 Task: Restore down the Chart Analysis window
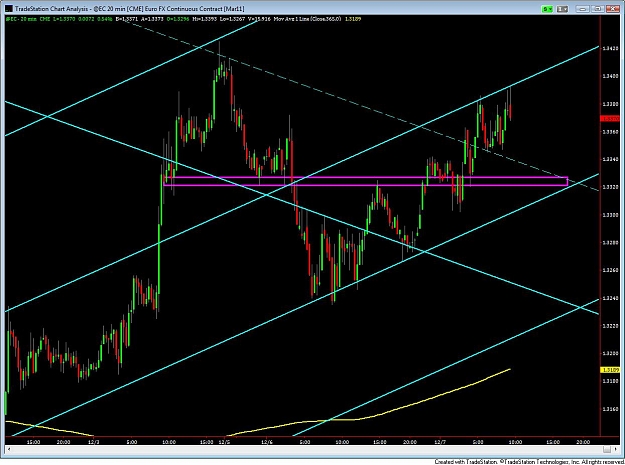pos(597,8)
